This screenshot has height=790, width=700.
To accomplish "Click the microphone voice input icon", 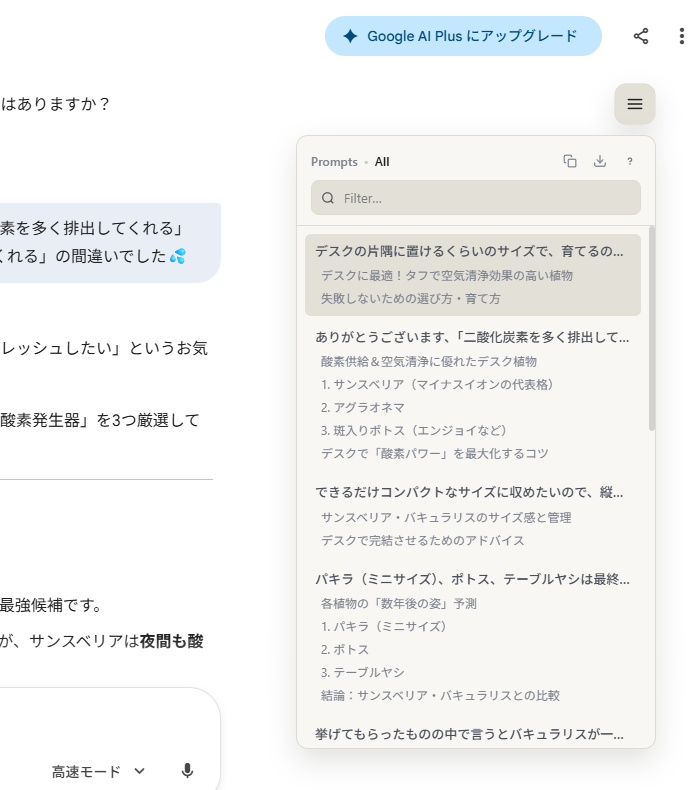I will (x=187, y=771).
